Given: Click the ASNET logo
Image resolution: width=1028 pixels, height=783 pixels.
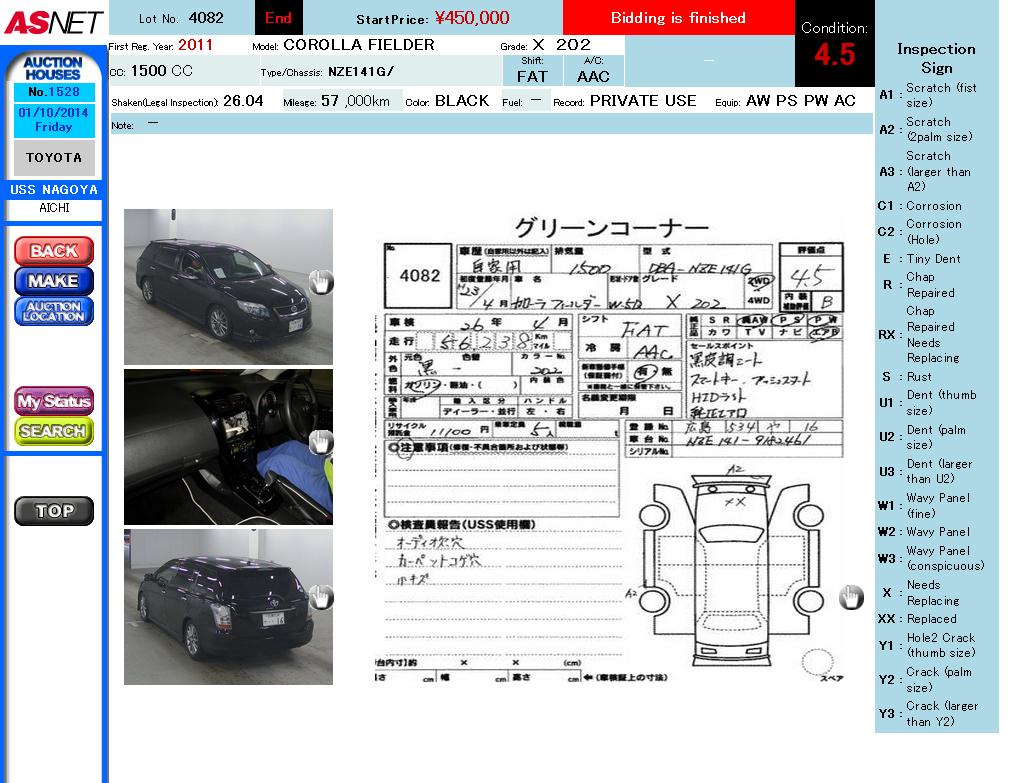Looking at the screenshot, I should [x=52, y=22].
